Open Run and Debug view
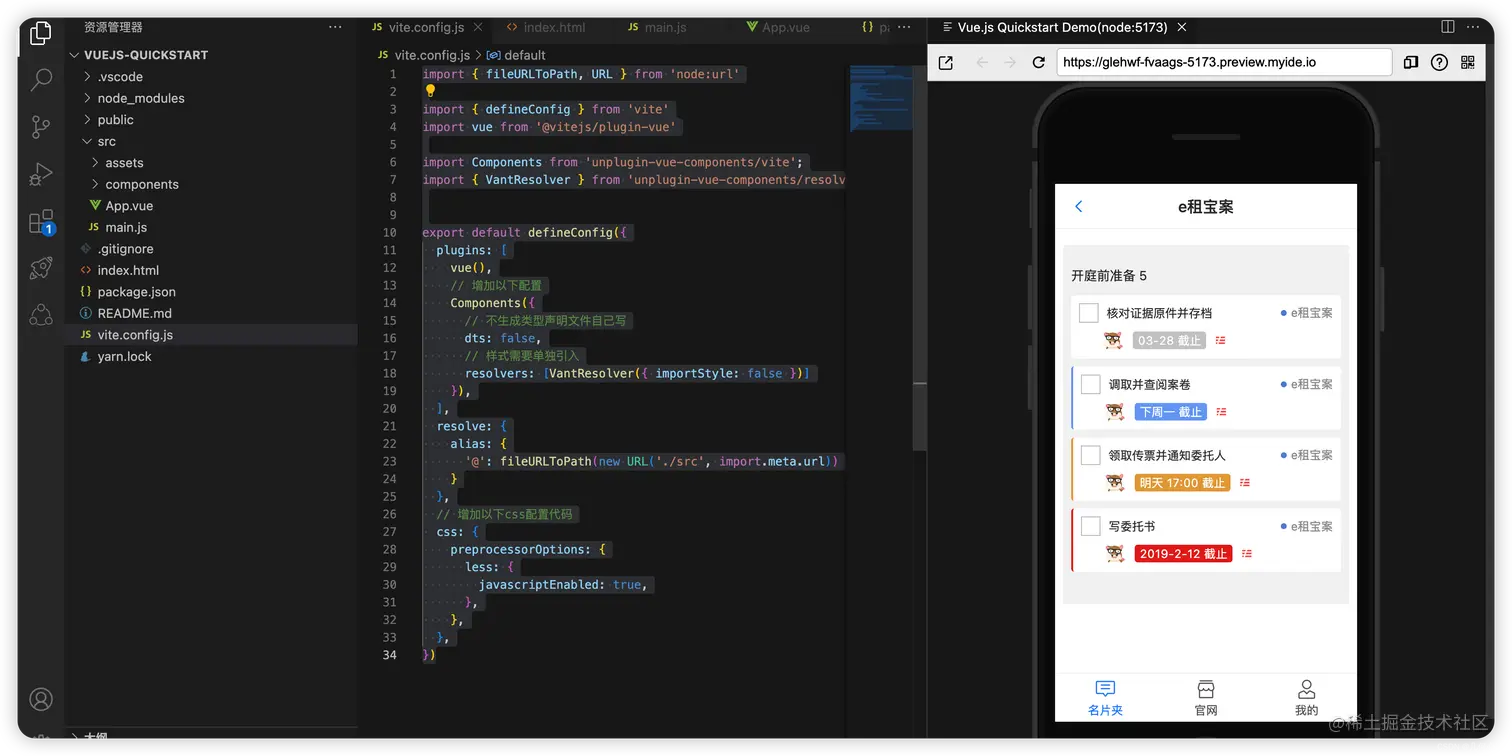1512x756 pixels. tap(40, 174)
